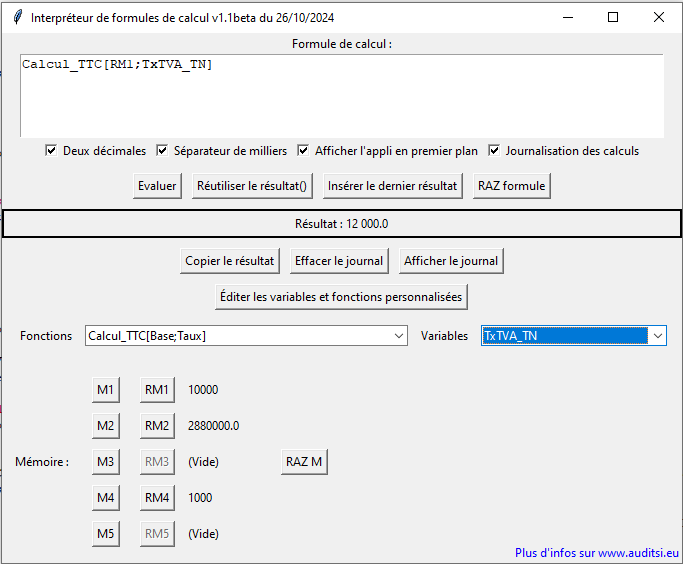Store result in memory M4
The width and height of the screenshot is (683, 564).
[x=106, y=498]
